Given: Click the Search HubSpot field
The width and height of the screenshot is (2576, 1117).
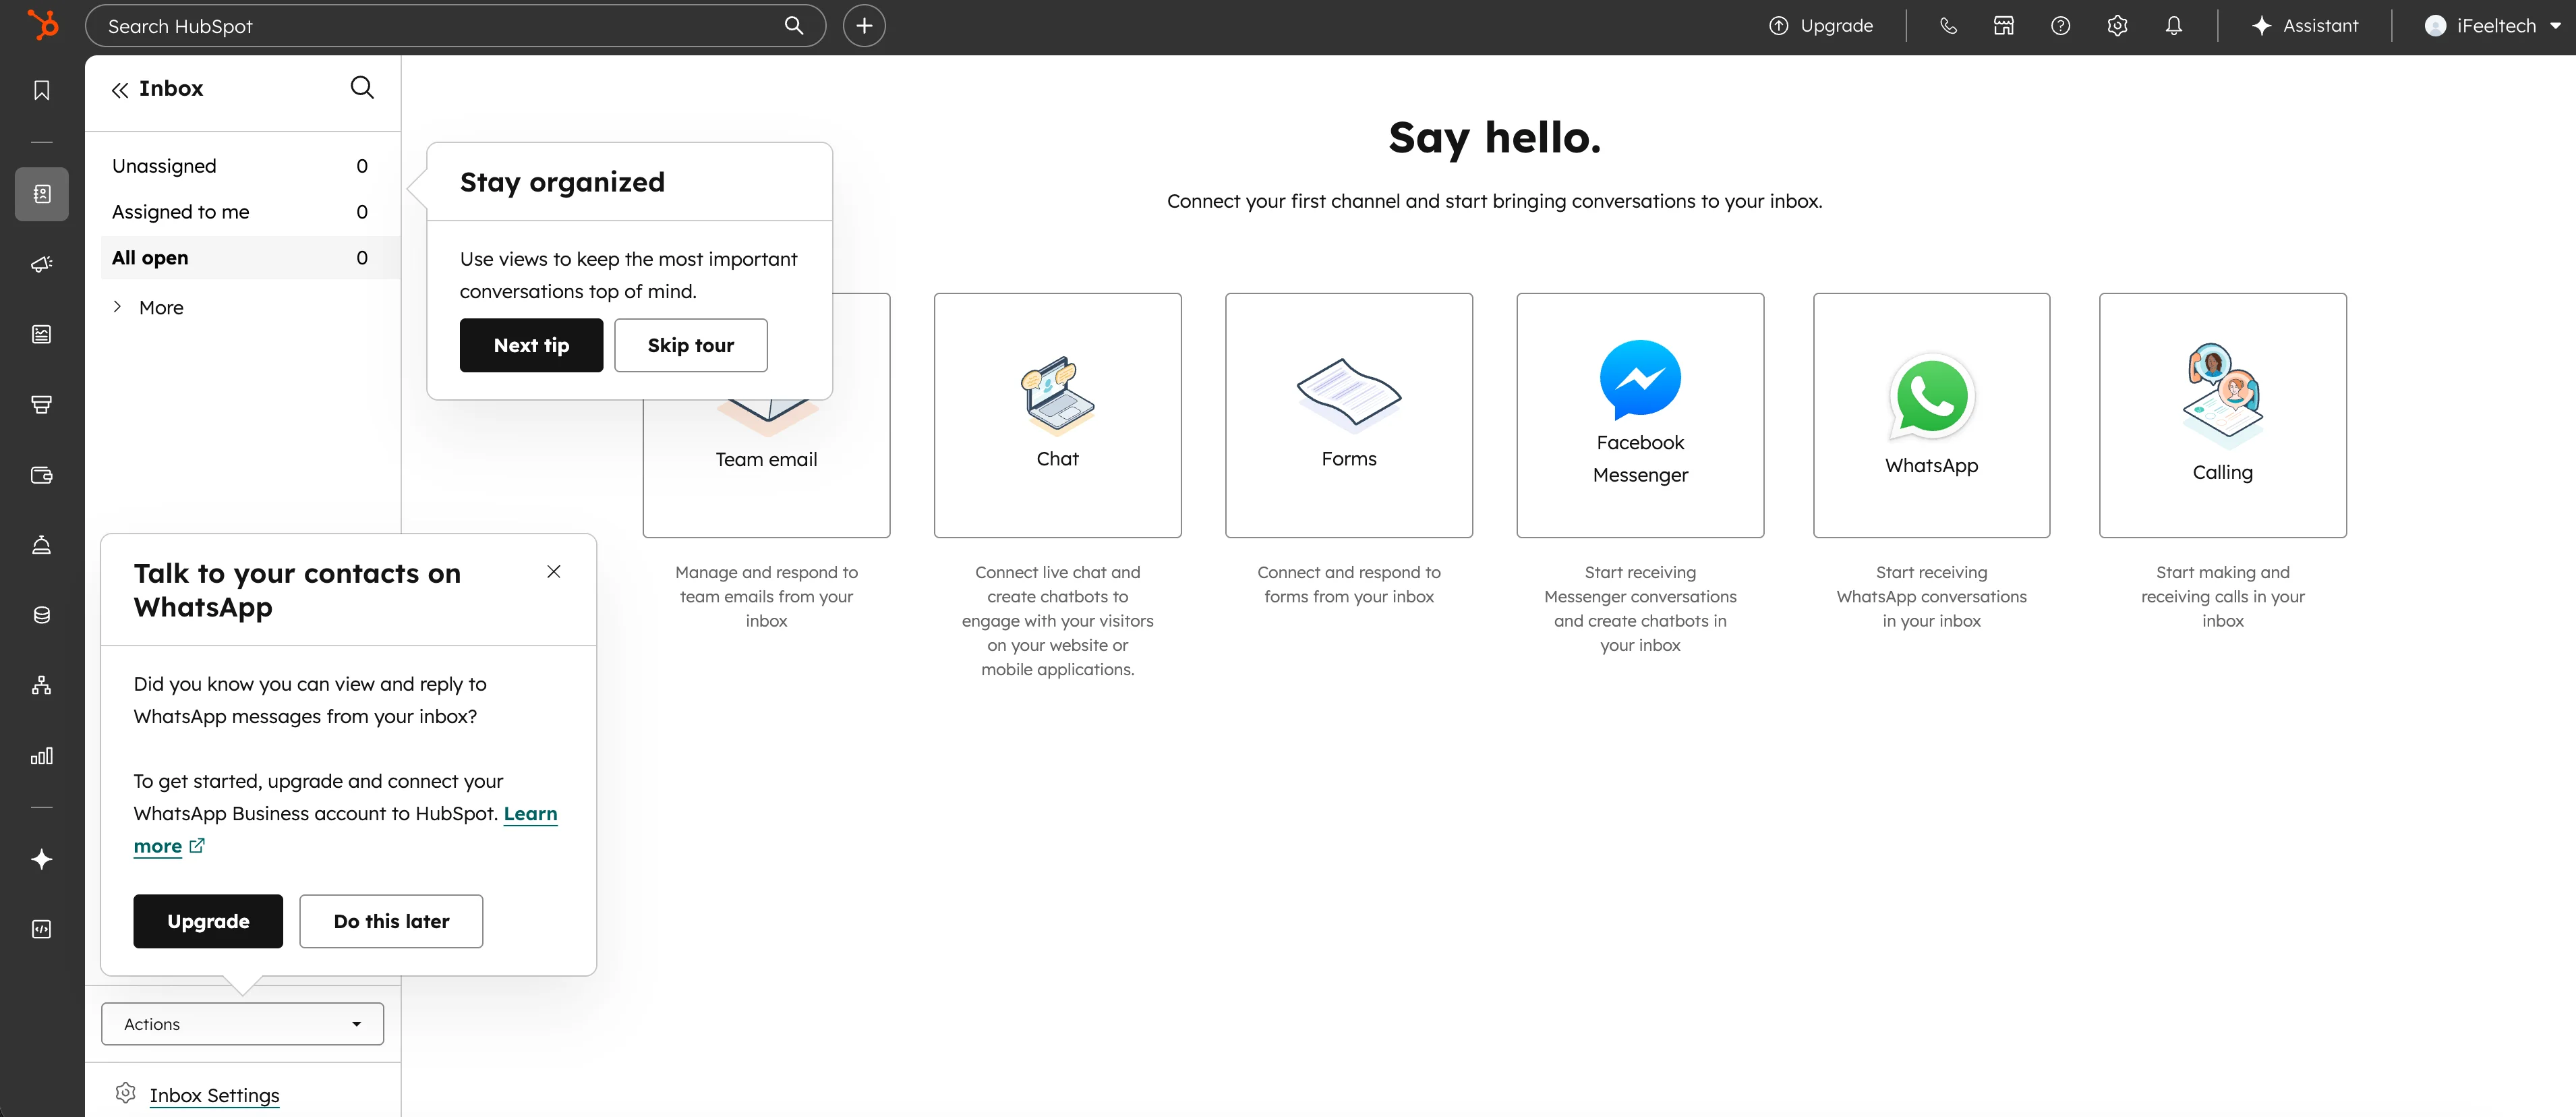Looking at the screenshot, I should click(x=440, y=26).
